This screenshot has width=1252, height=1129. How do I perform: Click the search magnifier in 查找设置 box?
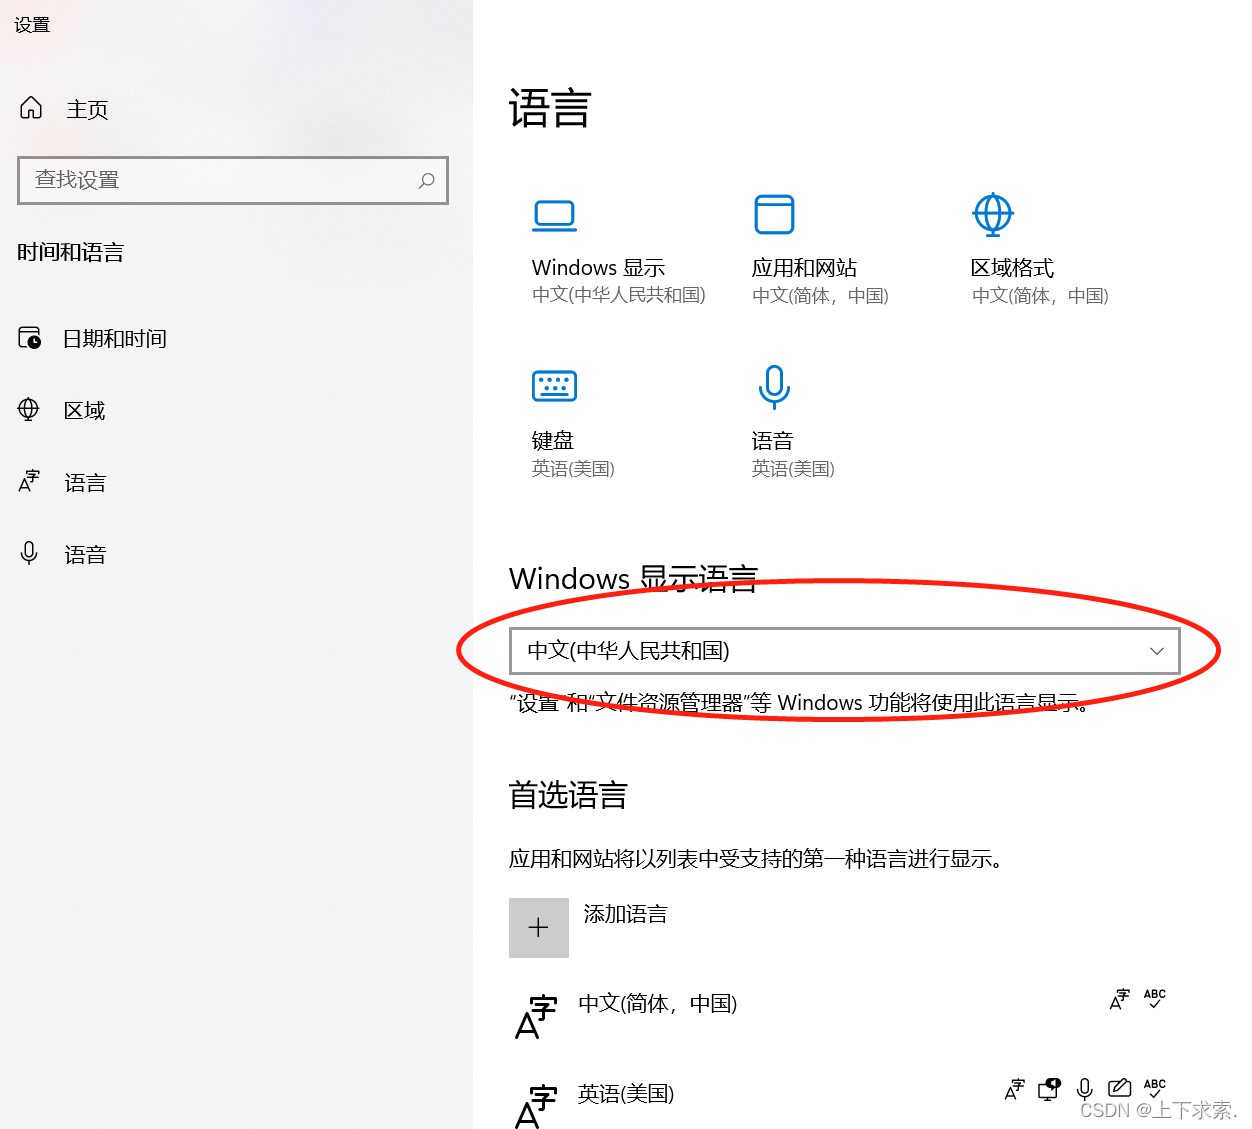(427, 180)
